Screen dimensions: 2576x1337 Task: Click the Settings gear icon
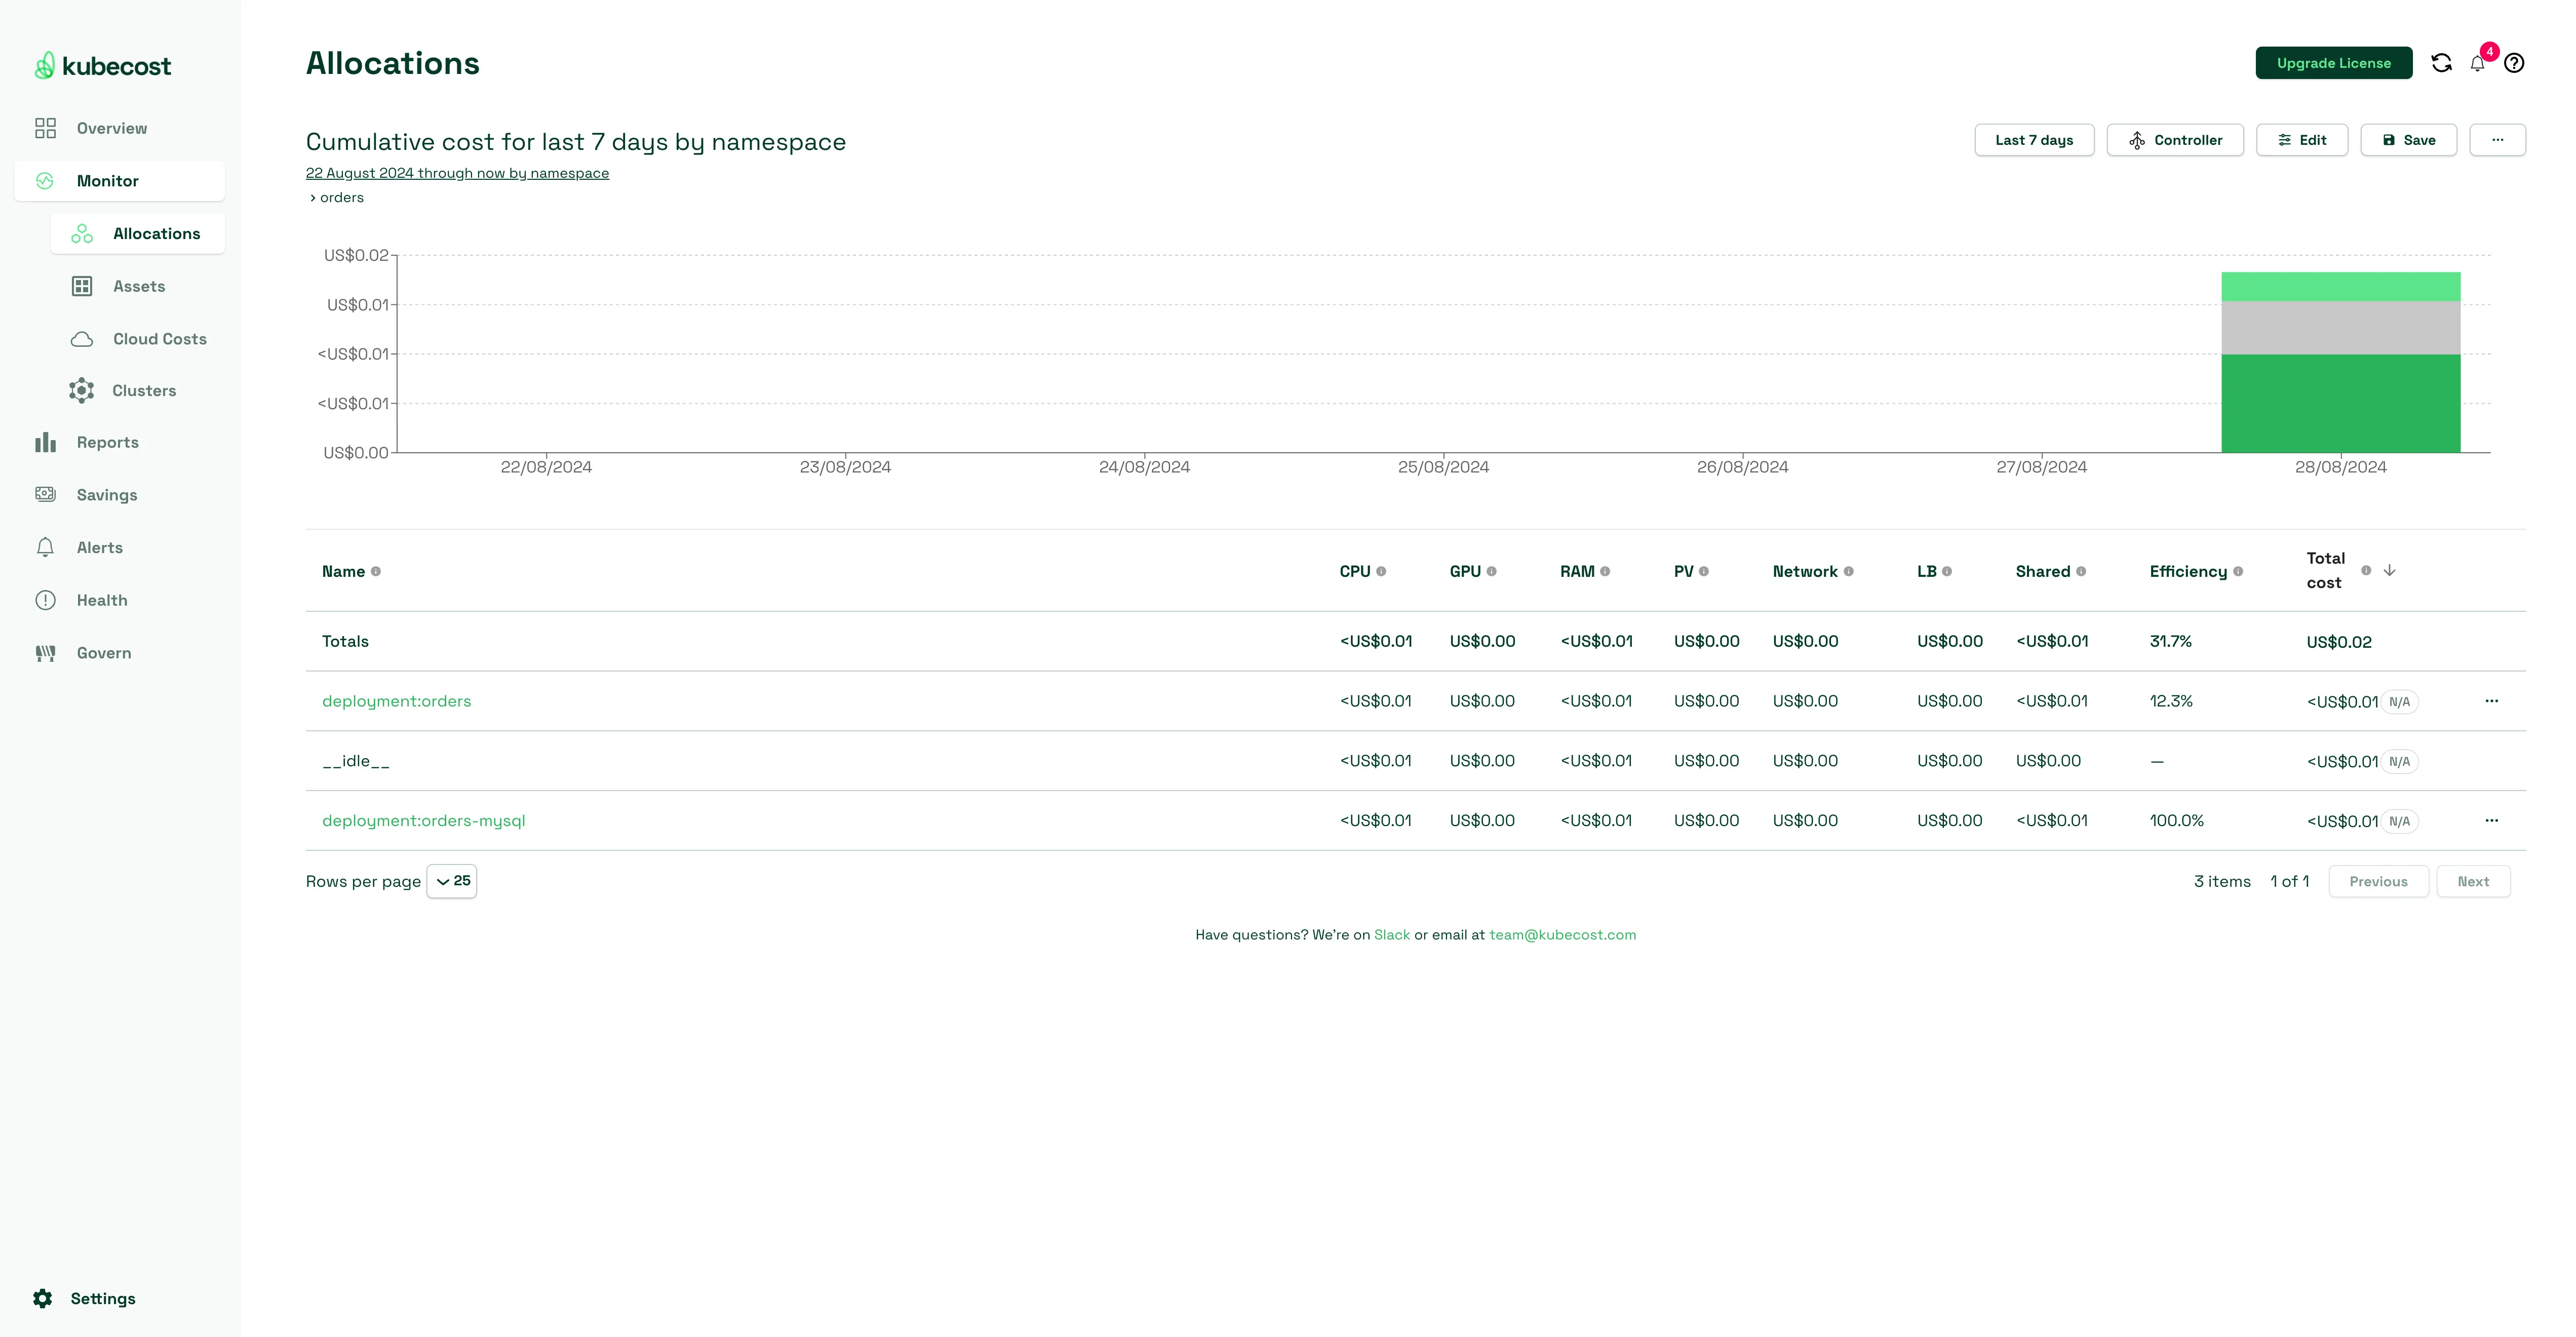click(x=42, y=1298)
